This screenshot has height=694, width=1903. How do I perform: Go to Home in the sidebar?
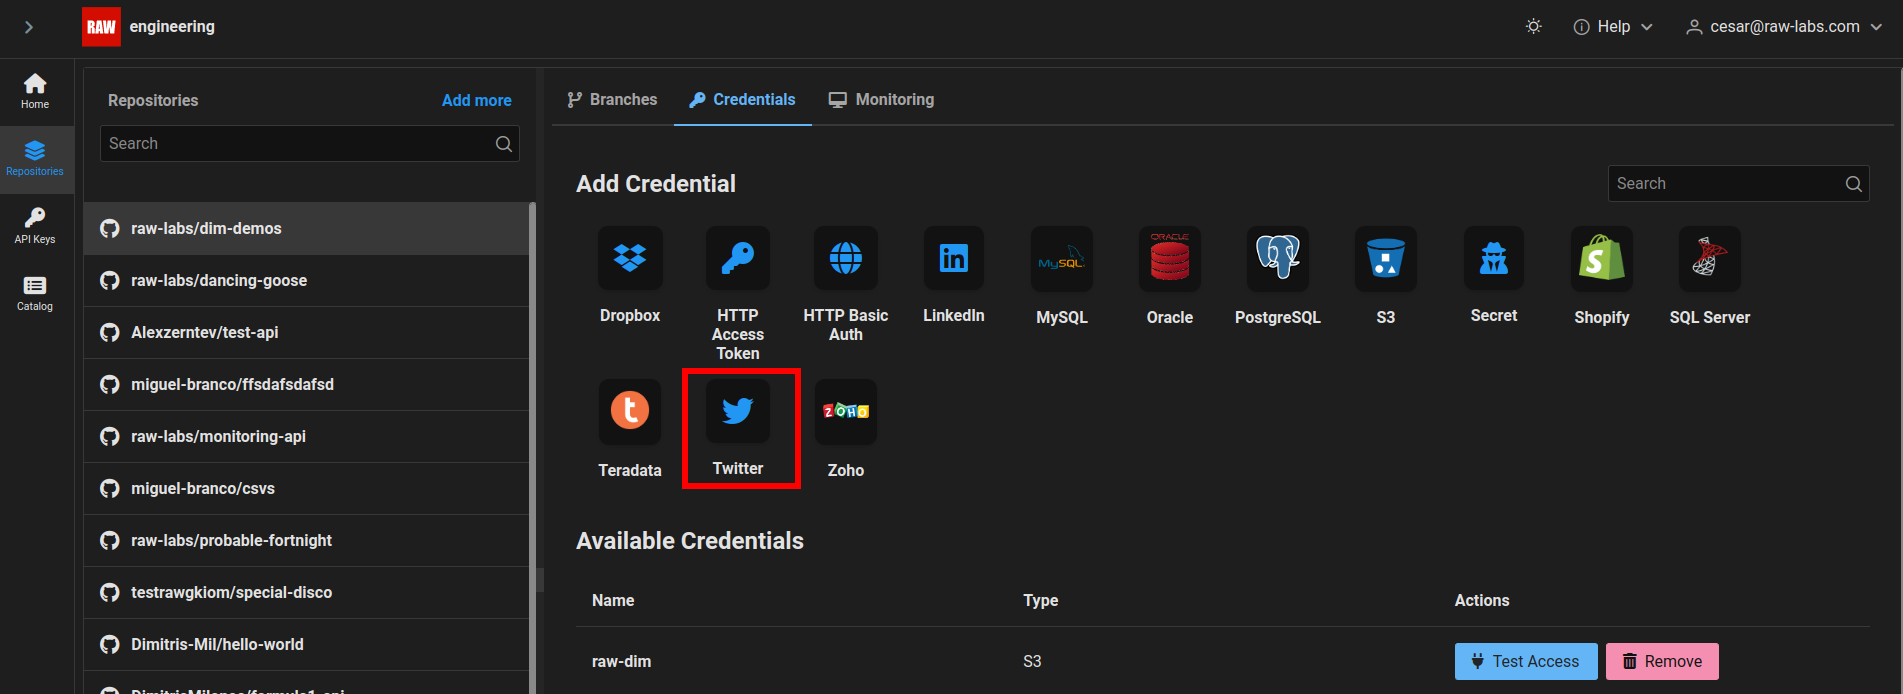click(x=35, y=92)
